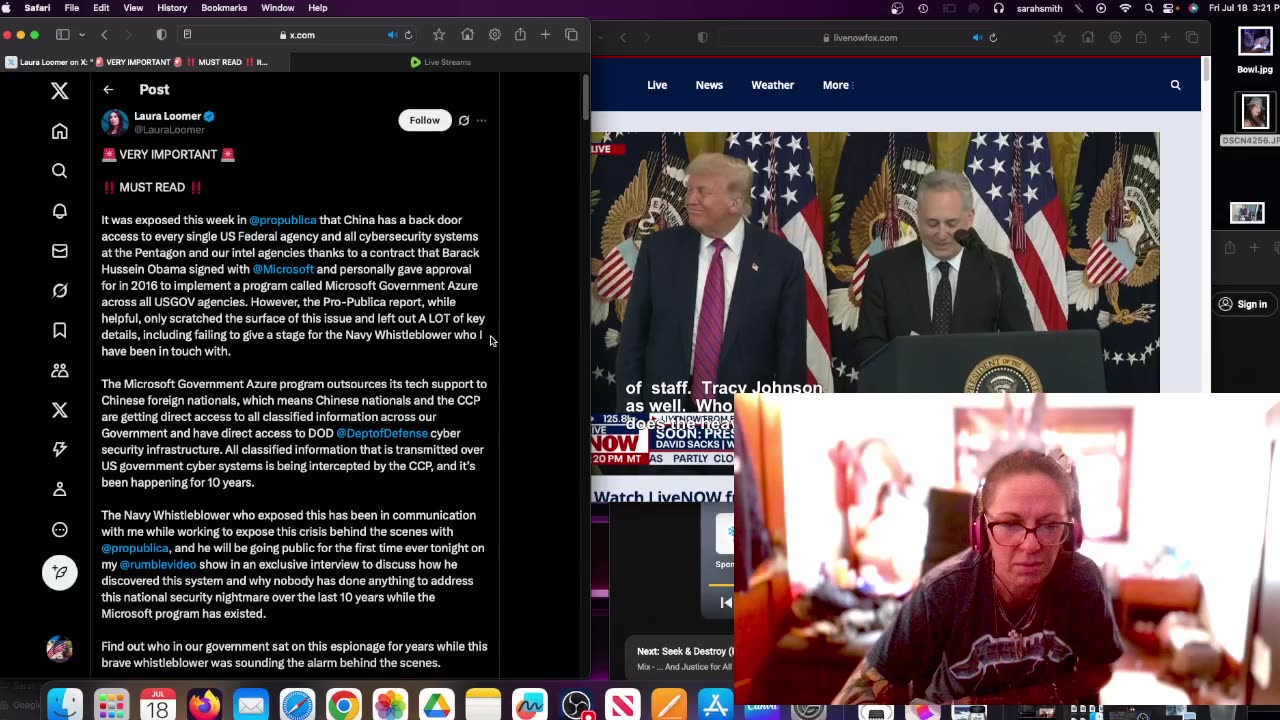This screenshot has height=720, width=1280.
Task: Open More circle icon in X sidebar
Action: [x=60, y=530]
